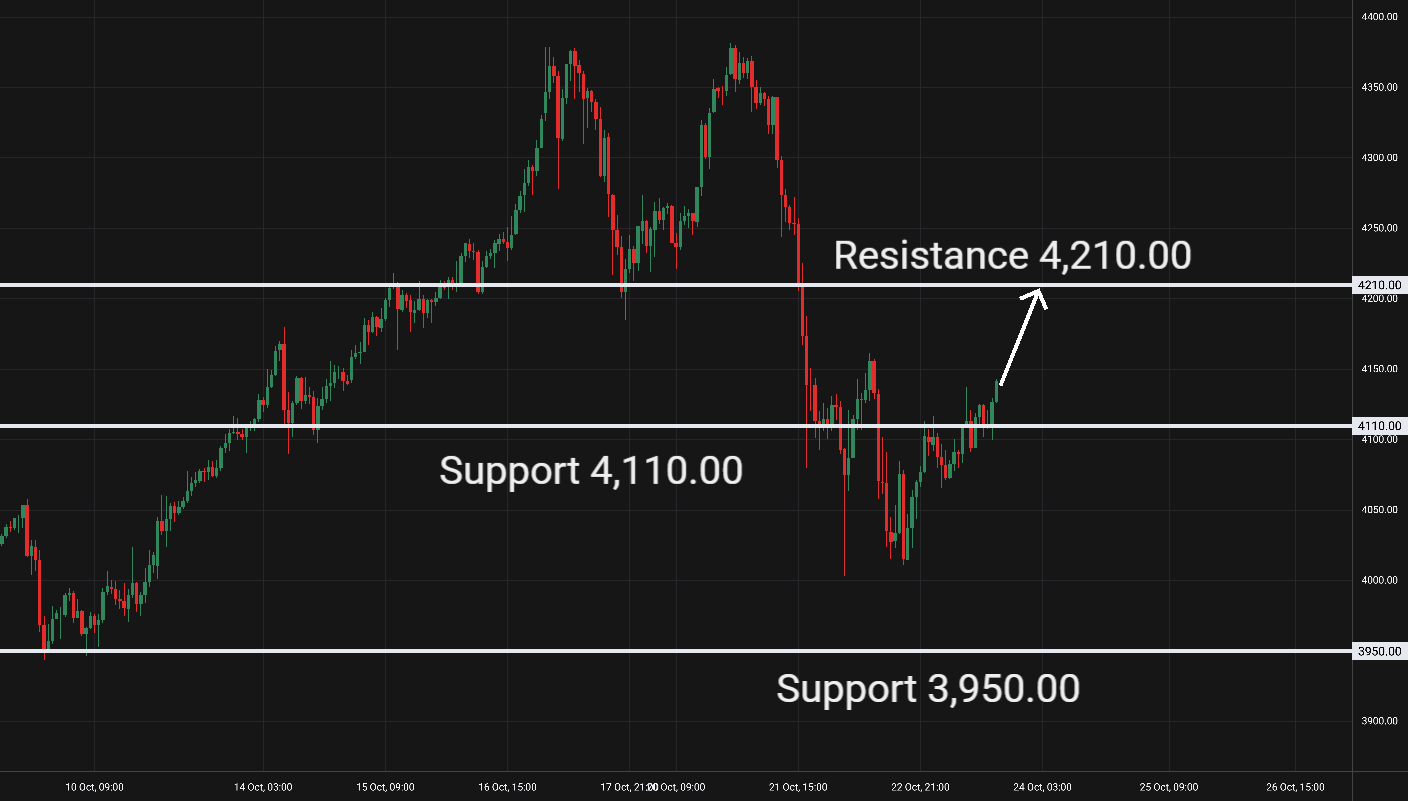1408x801 pixels.
Task: Select the Resistance 4,210.00 text label
Action: [1012, 256]
